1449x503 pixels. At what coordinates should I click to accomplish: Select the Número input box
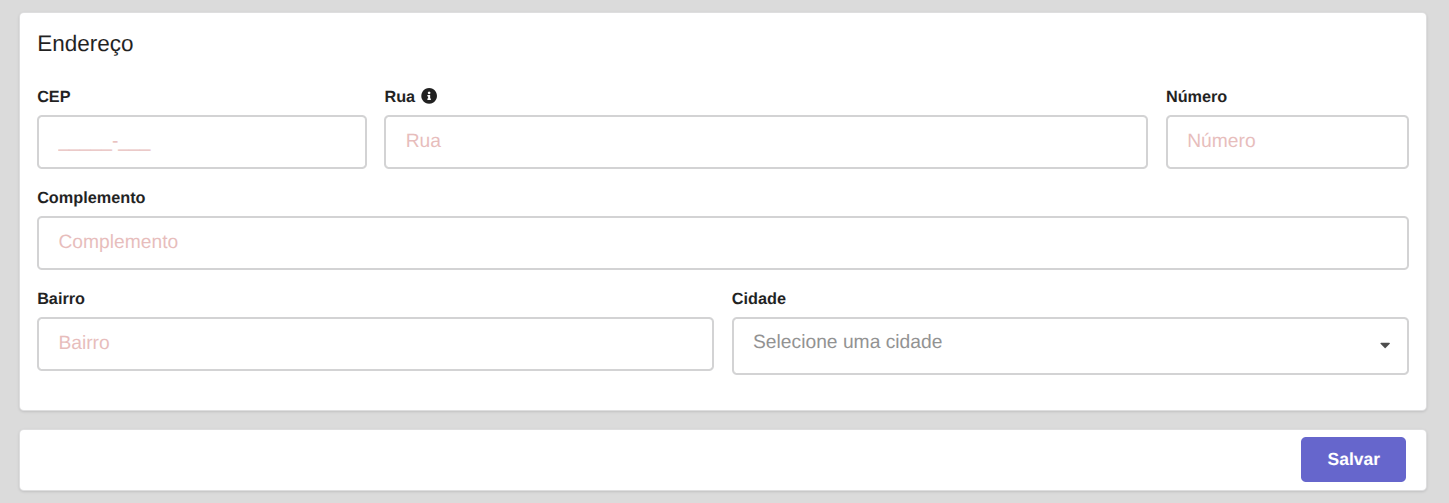(1287, 142)
